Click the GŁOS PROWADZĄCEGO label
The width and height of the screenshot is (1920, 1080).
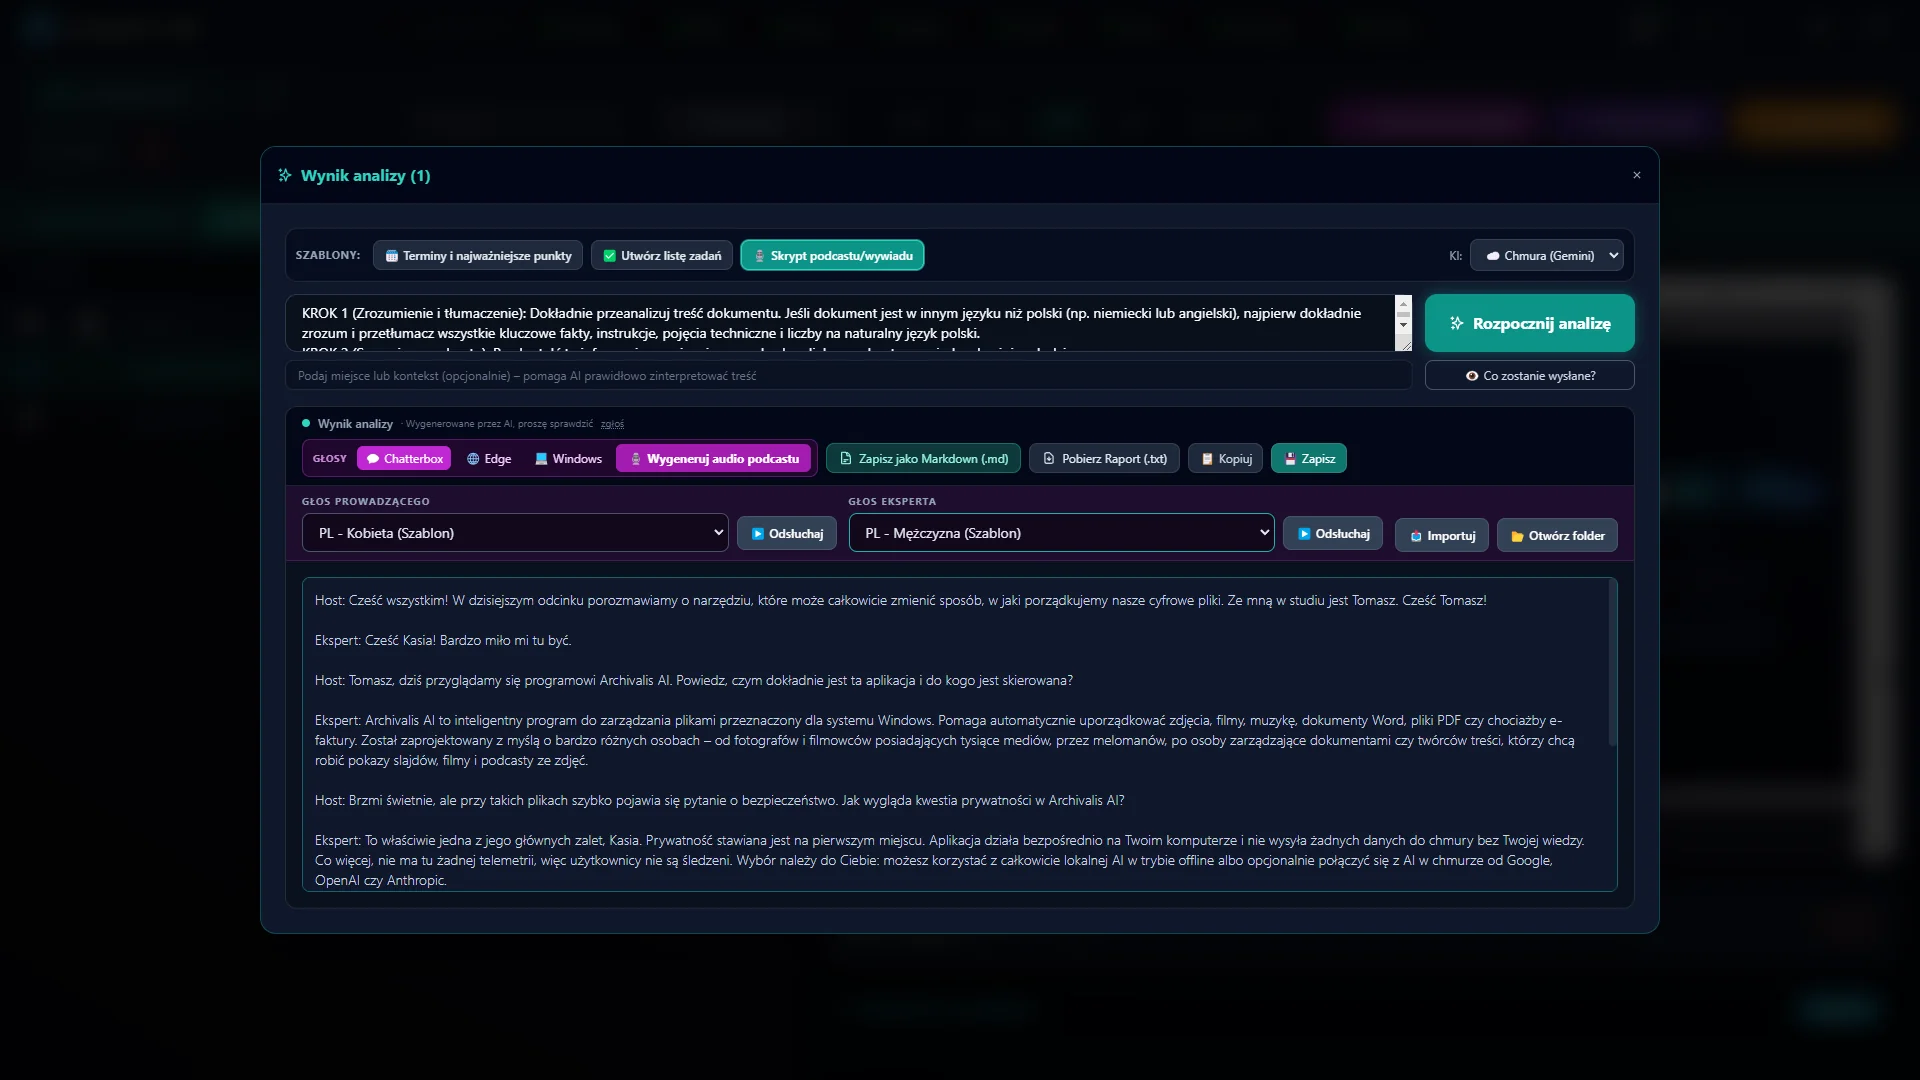click(366, 502)
